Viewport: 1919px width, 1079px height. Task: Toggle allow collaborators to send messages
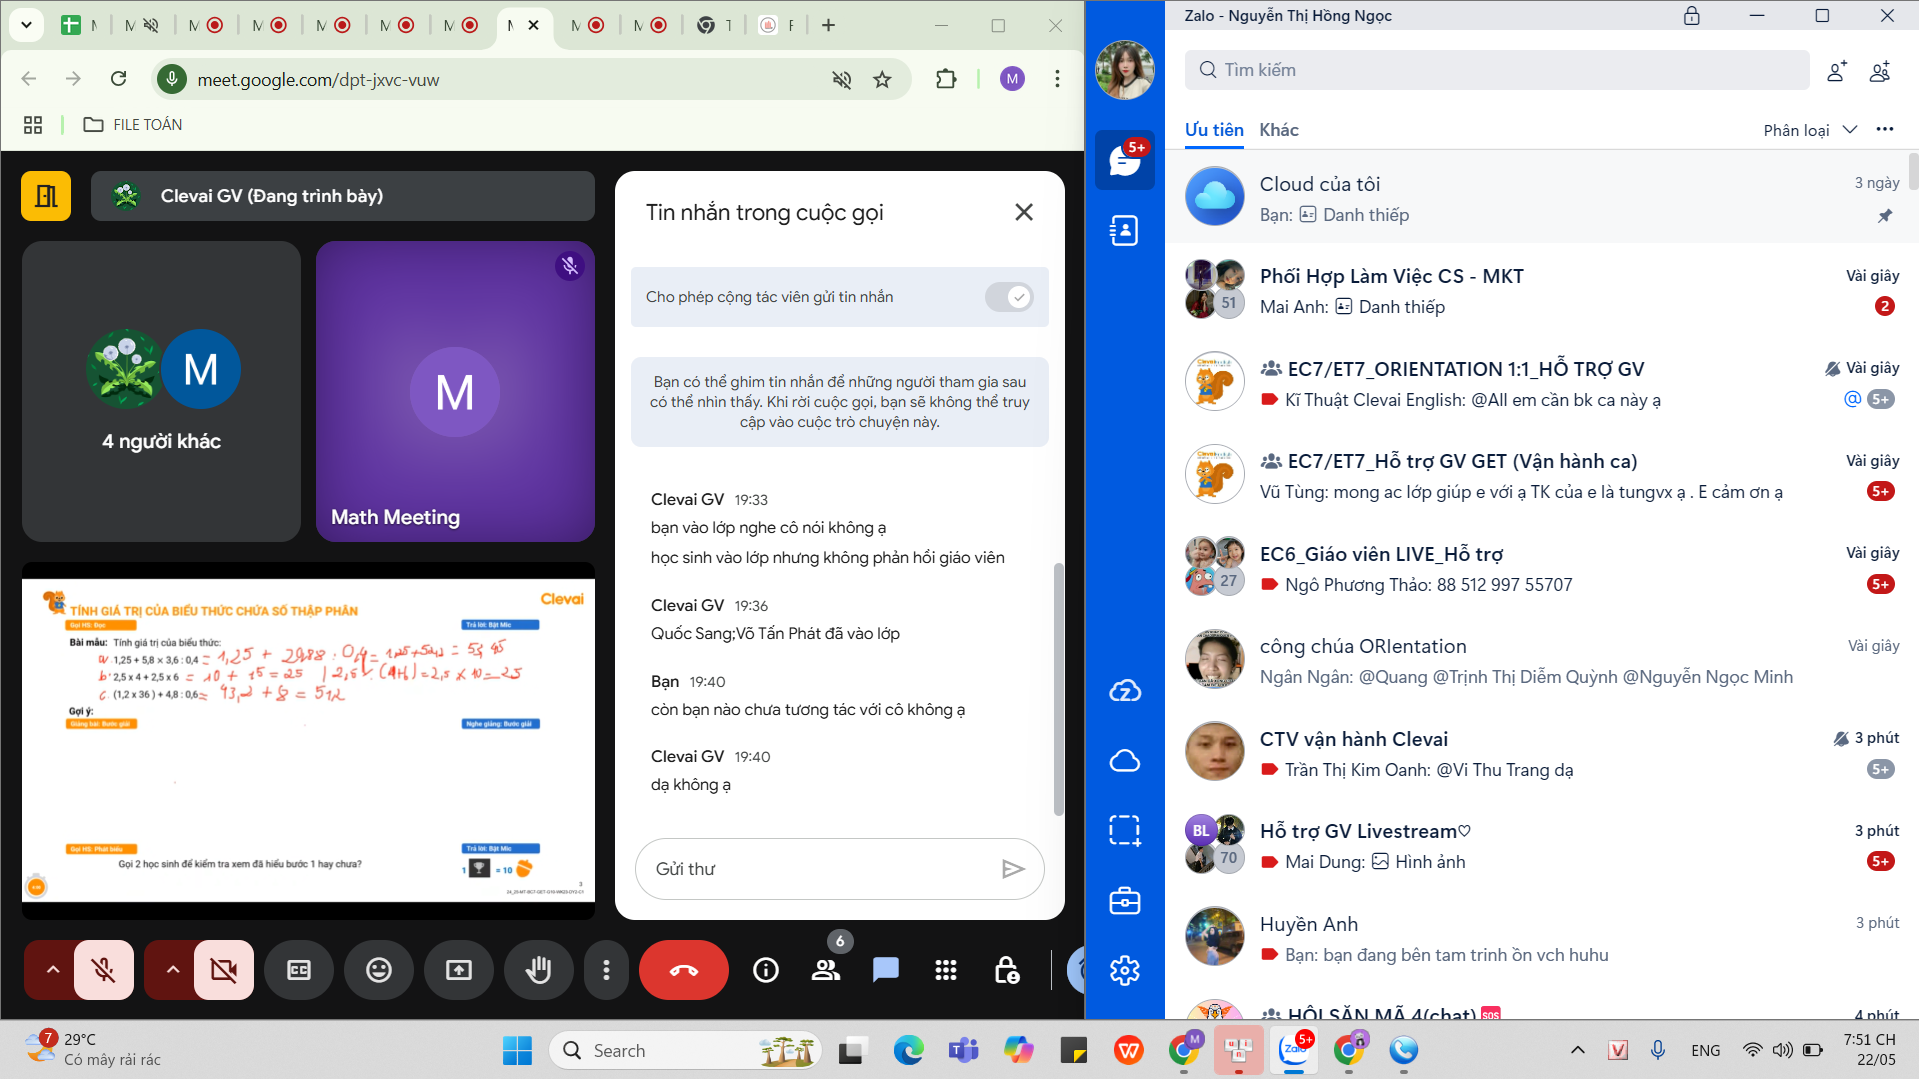[1009, 297]
